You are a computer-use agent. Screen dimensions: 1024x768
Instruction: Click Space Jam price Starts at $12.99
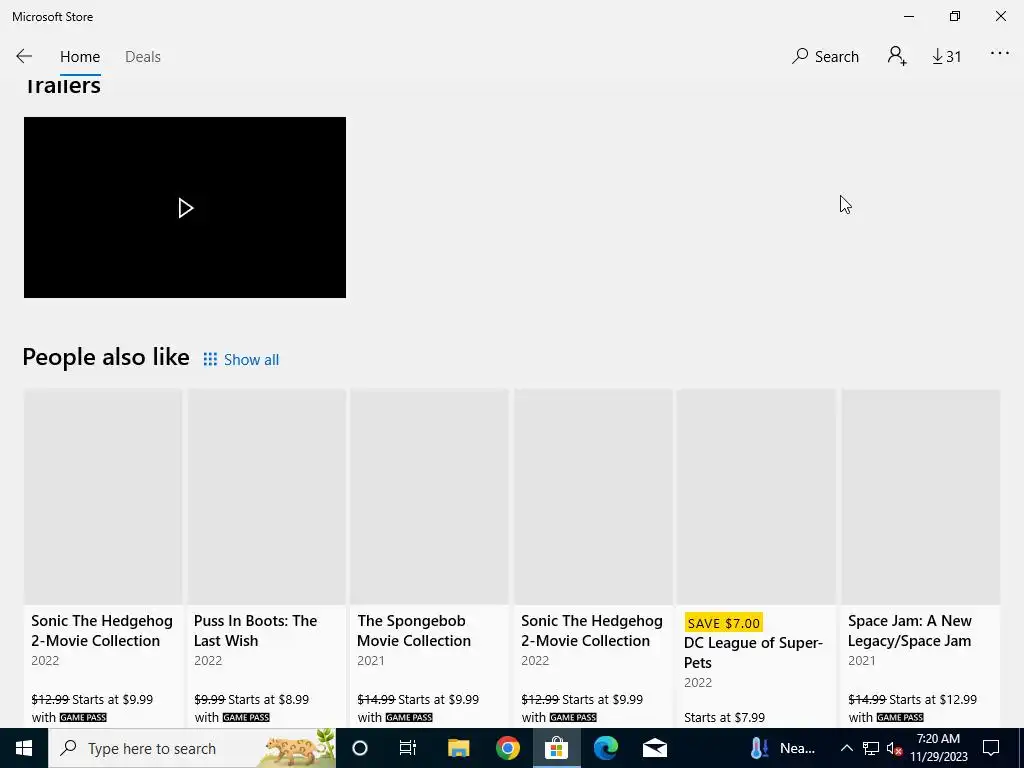[933, 699]
